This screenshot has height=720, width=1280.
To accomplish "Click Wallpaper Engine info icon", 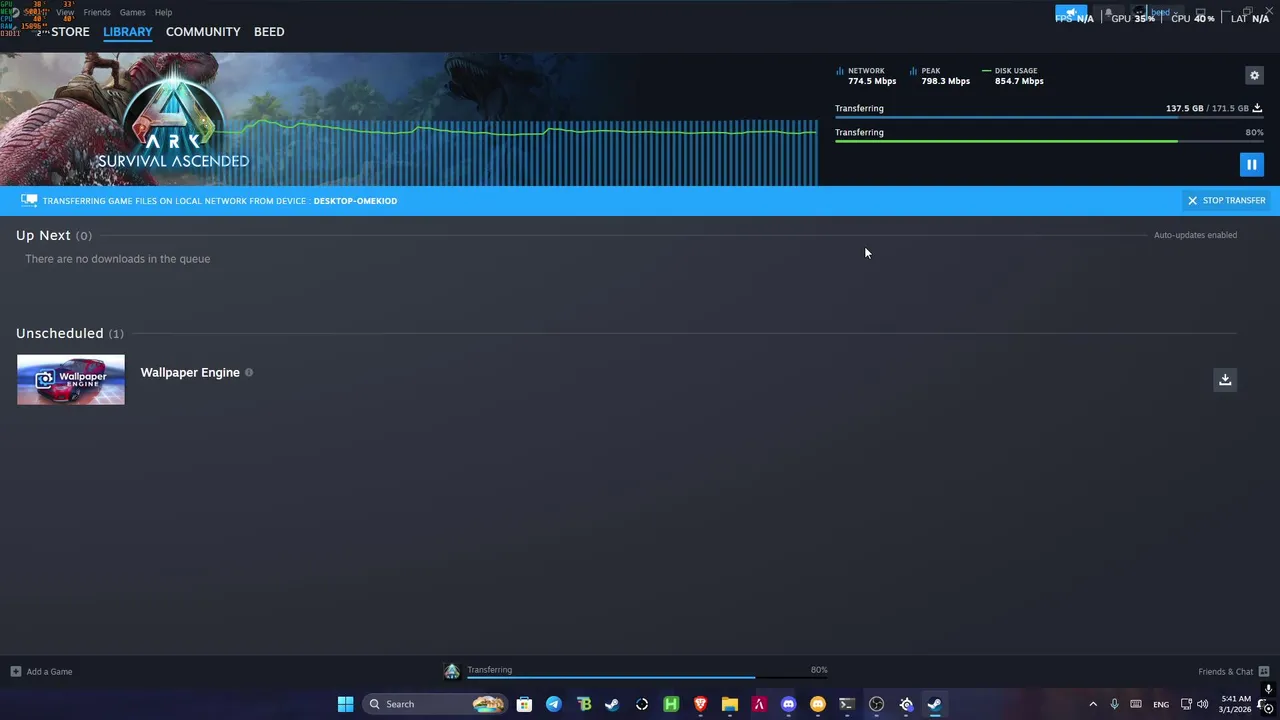I will 249,373.
